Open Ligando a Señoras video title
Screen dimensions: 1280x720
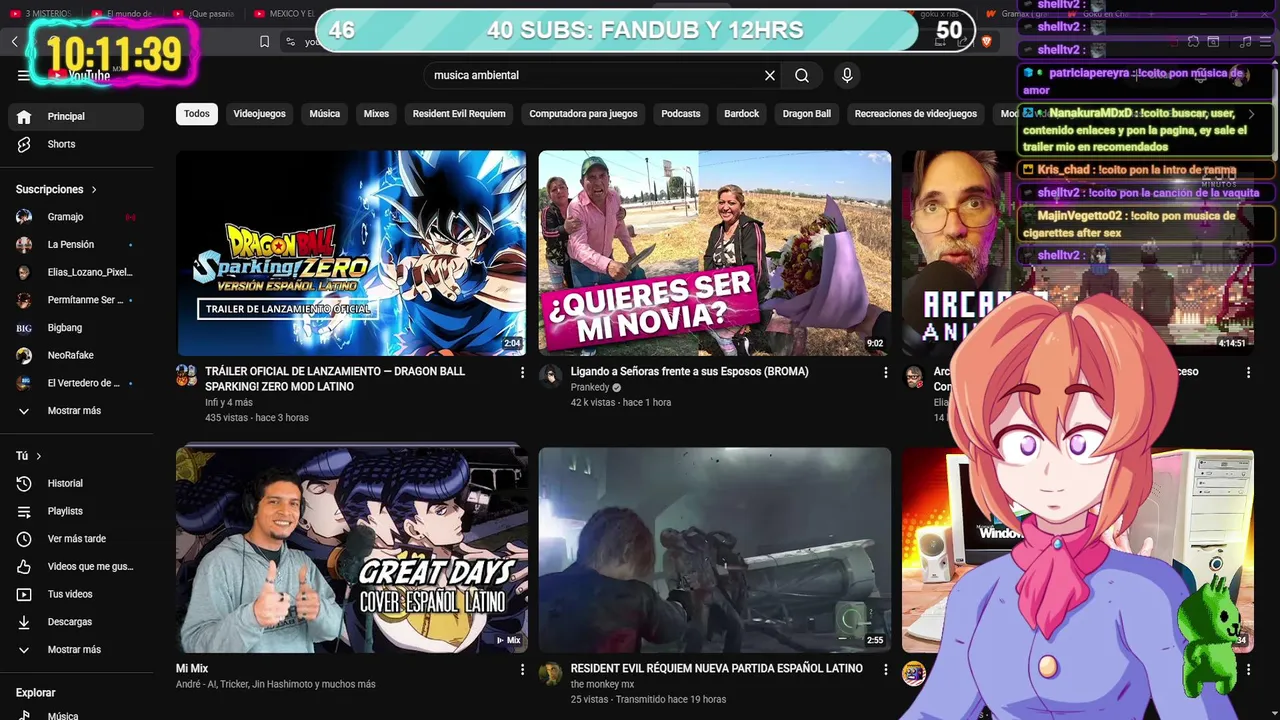(x=690, y=372)
